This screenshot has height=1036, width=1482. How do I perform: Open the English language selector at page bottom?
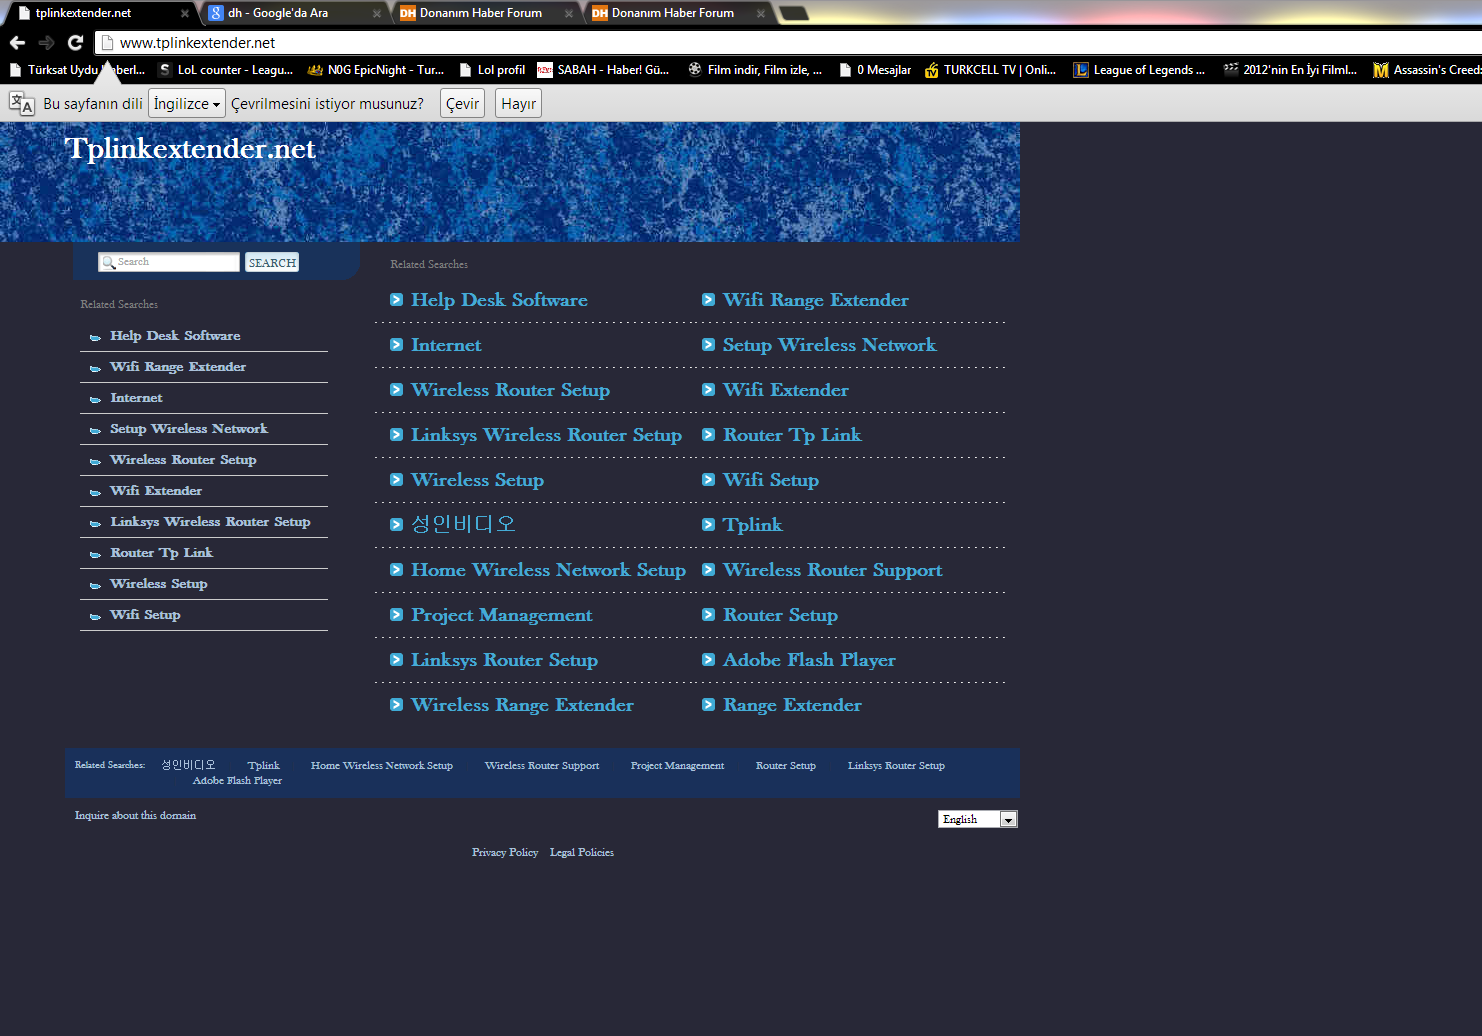pyautogui.click(x=977, y=819)
